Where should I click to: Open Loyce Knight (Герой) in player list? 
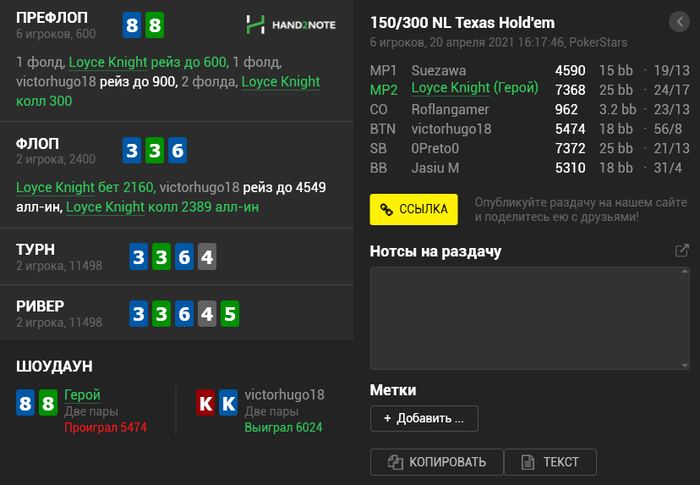[x=475, y=88]
